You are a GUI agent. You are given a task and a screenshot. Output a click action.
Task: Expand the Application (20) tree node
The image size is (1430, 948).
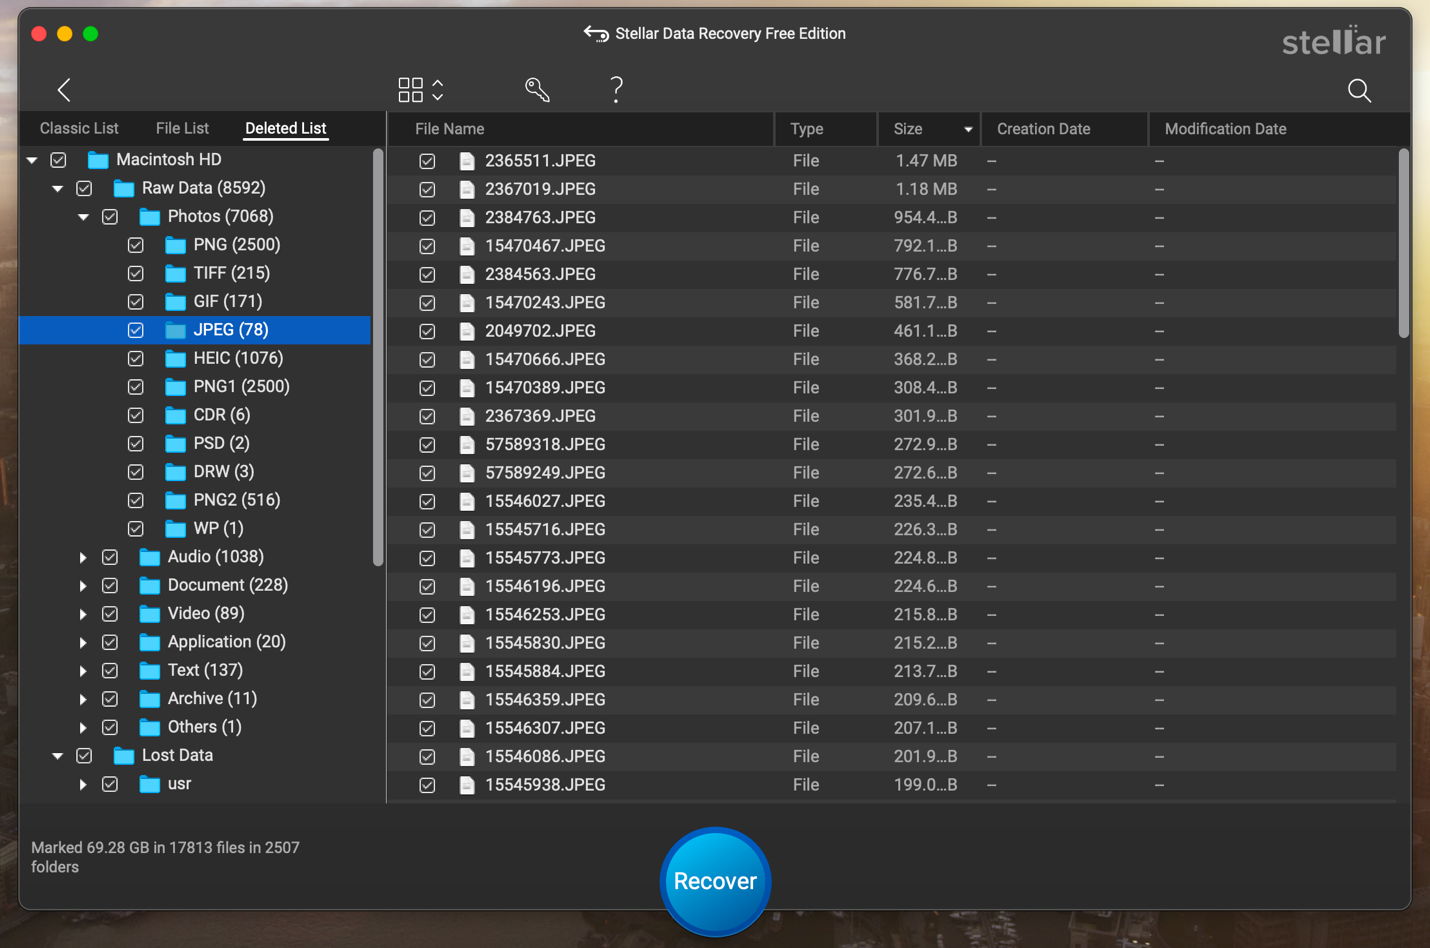click(x=83, y=642)
